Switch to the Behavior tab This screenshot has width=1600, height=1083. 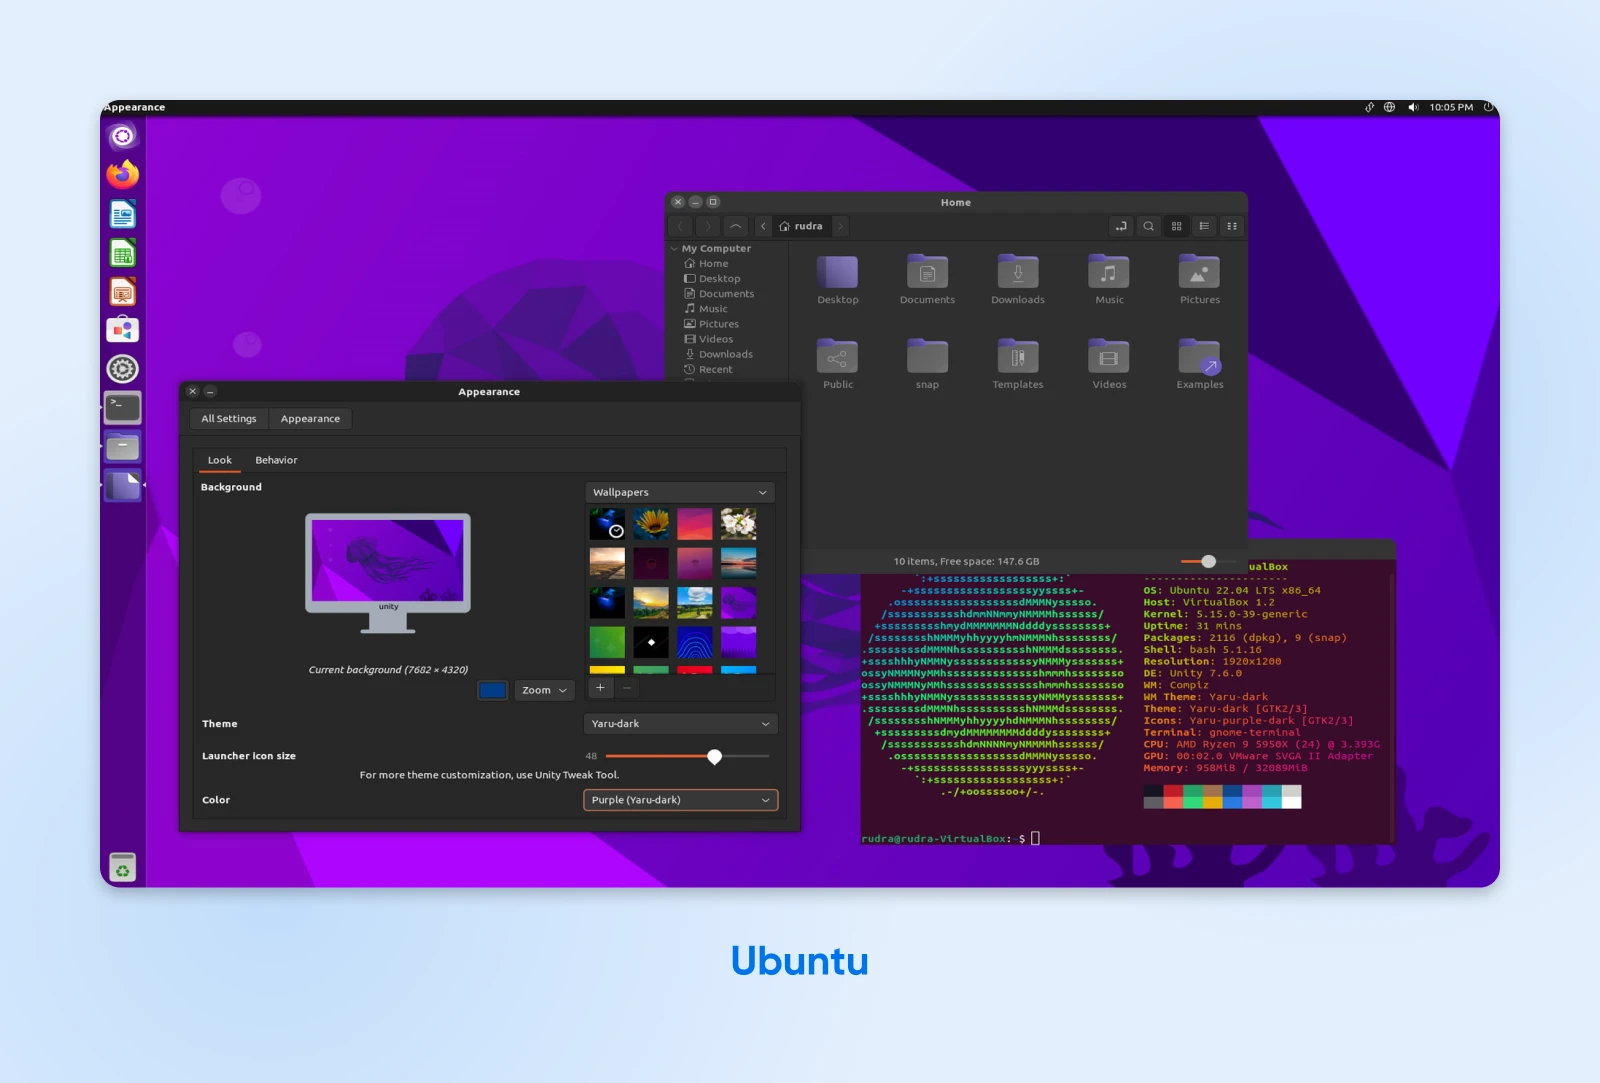click(x=276, y=461)
